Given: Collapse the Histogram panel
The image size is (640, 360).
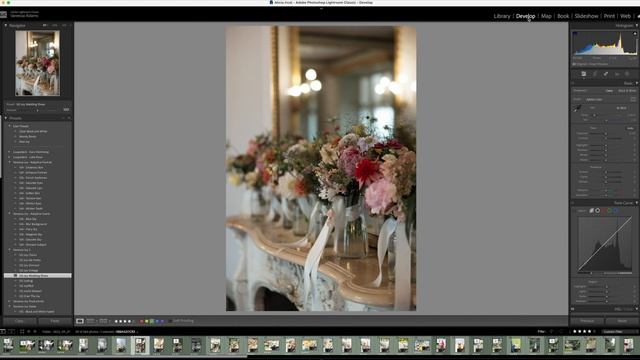Looking at the screenshot, I should (x=636, y=25).
